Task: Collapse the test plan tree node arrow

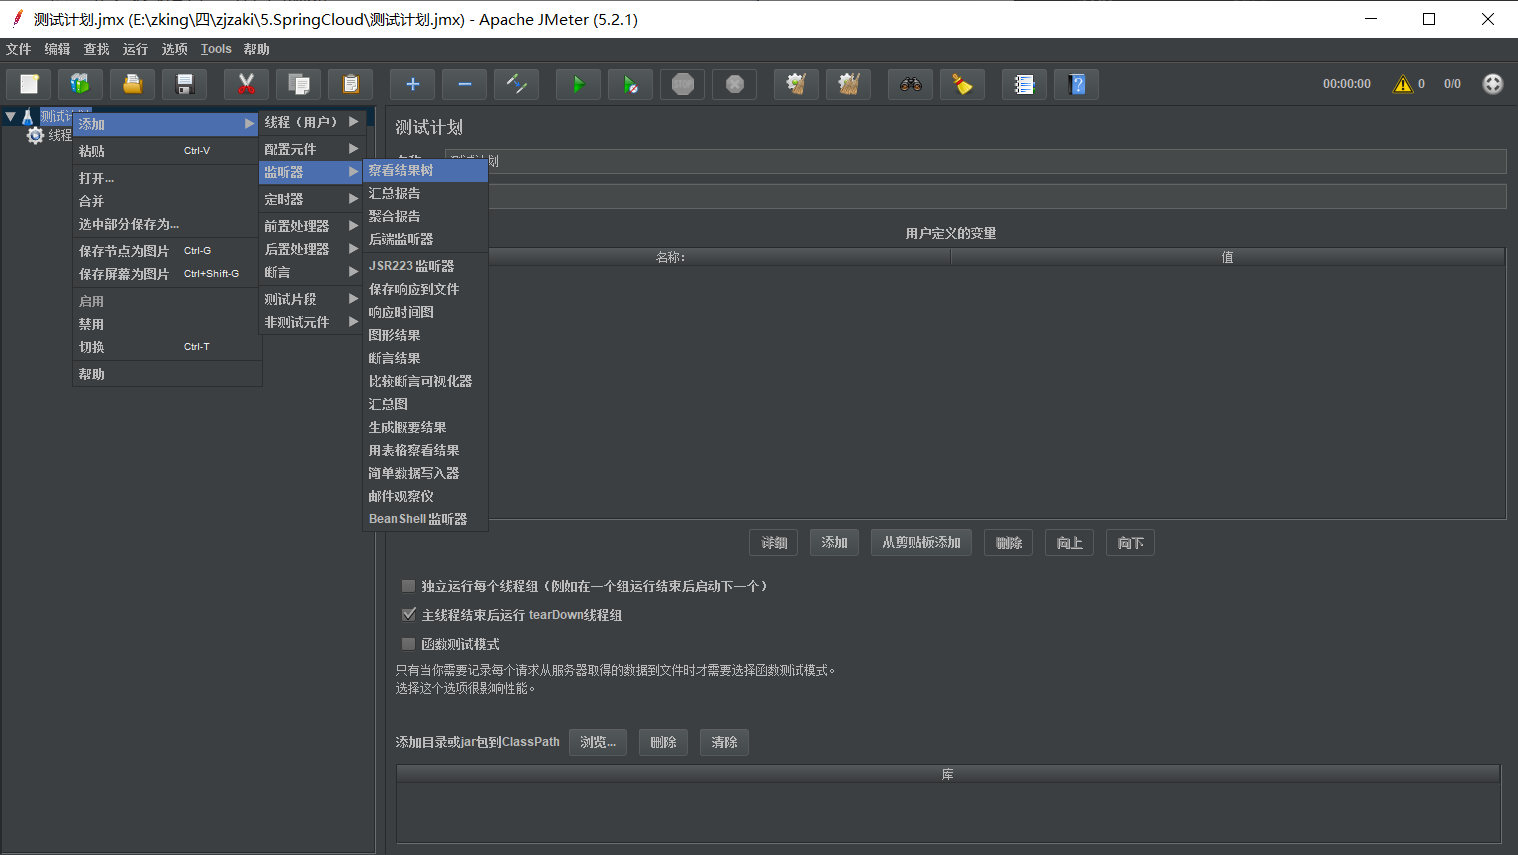Action: point(11,117)
